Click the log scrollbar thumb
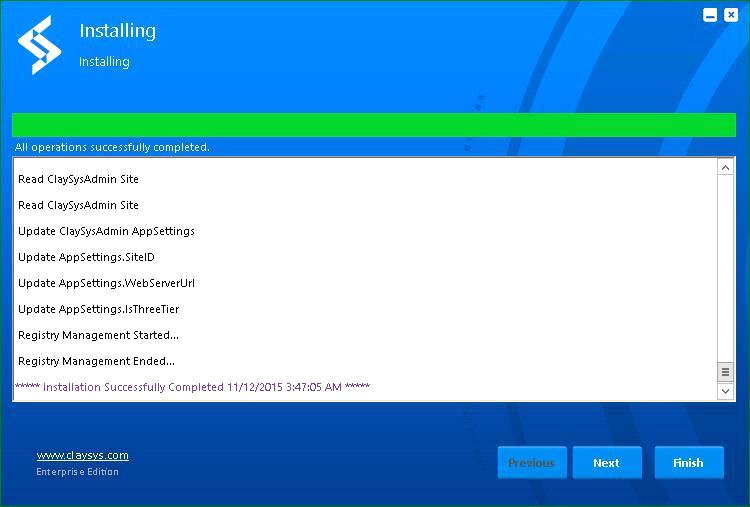 726,371
